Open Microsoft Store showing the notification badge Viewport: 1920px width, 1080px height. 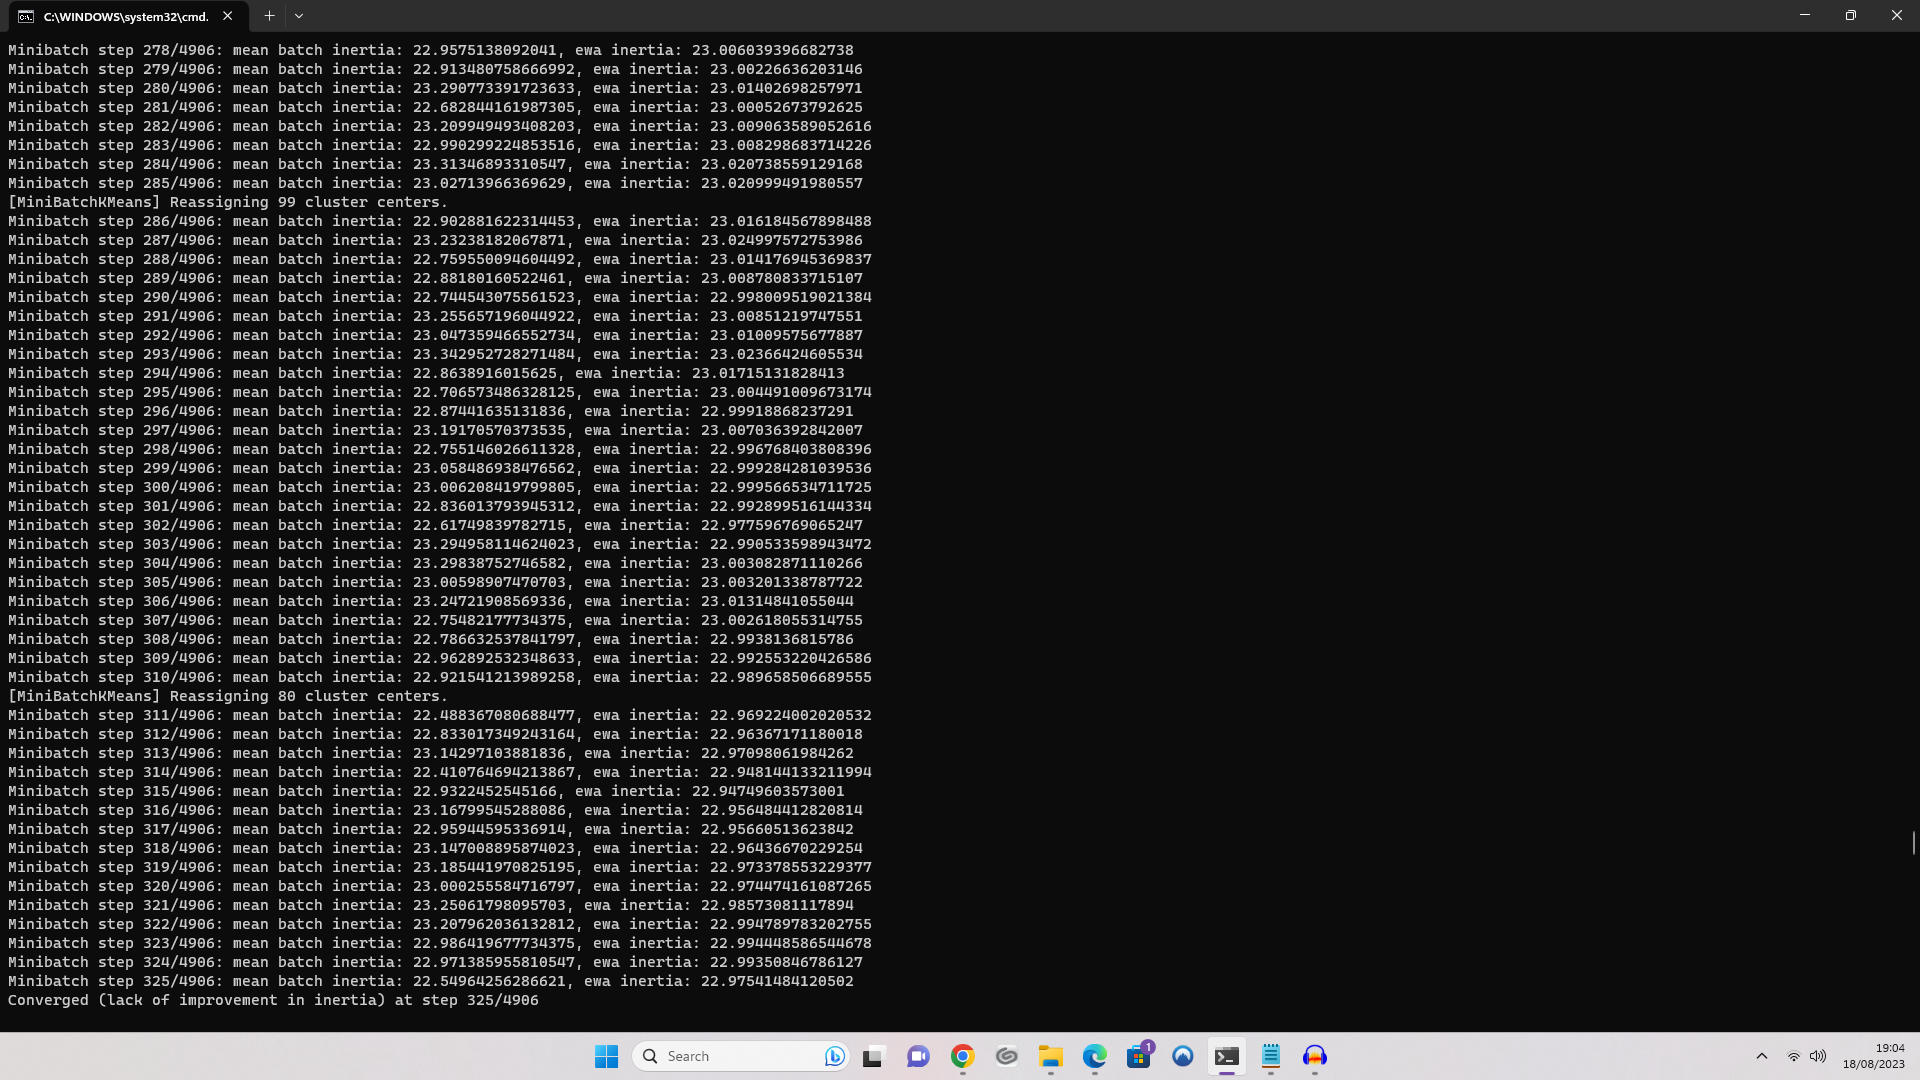(x=1137, y=1056)
